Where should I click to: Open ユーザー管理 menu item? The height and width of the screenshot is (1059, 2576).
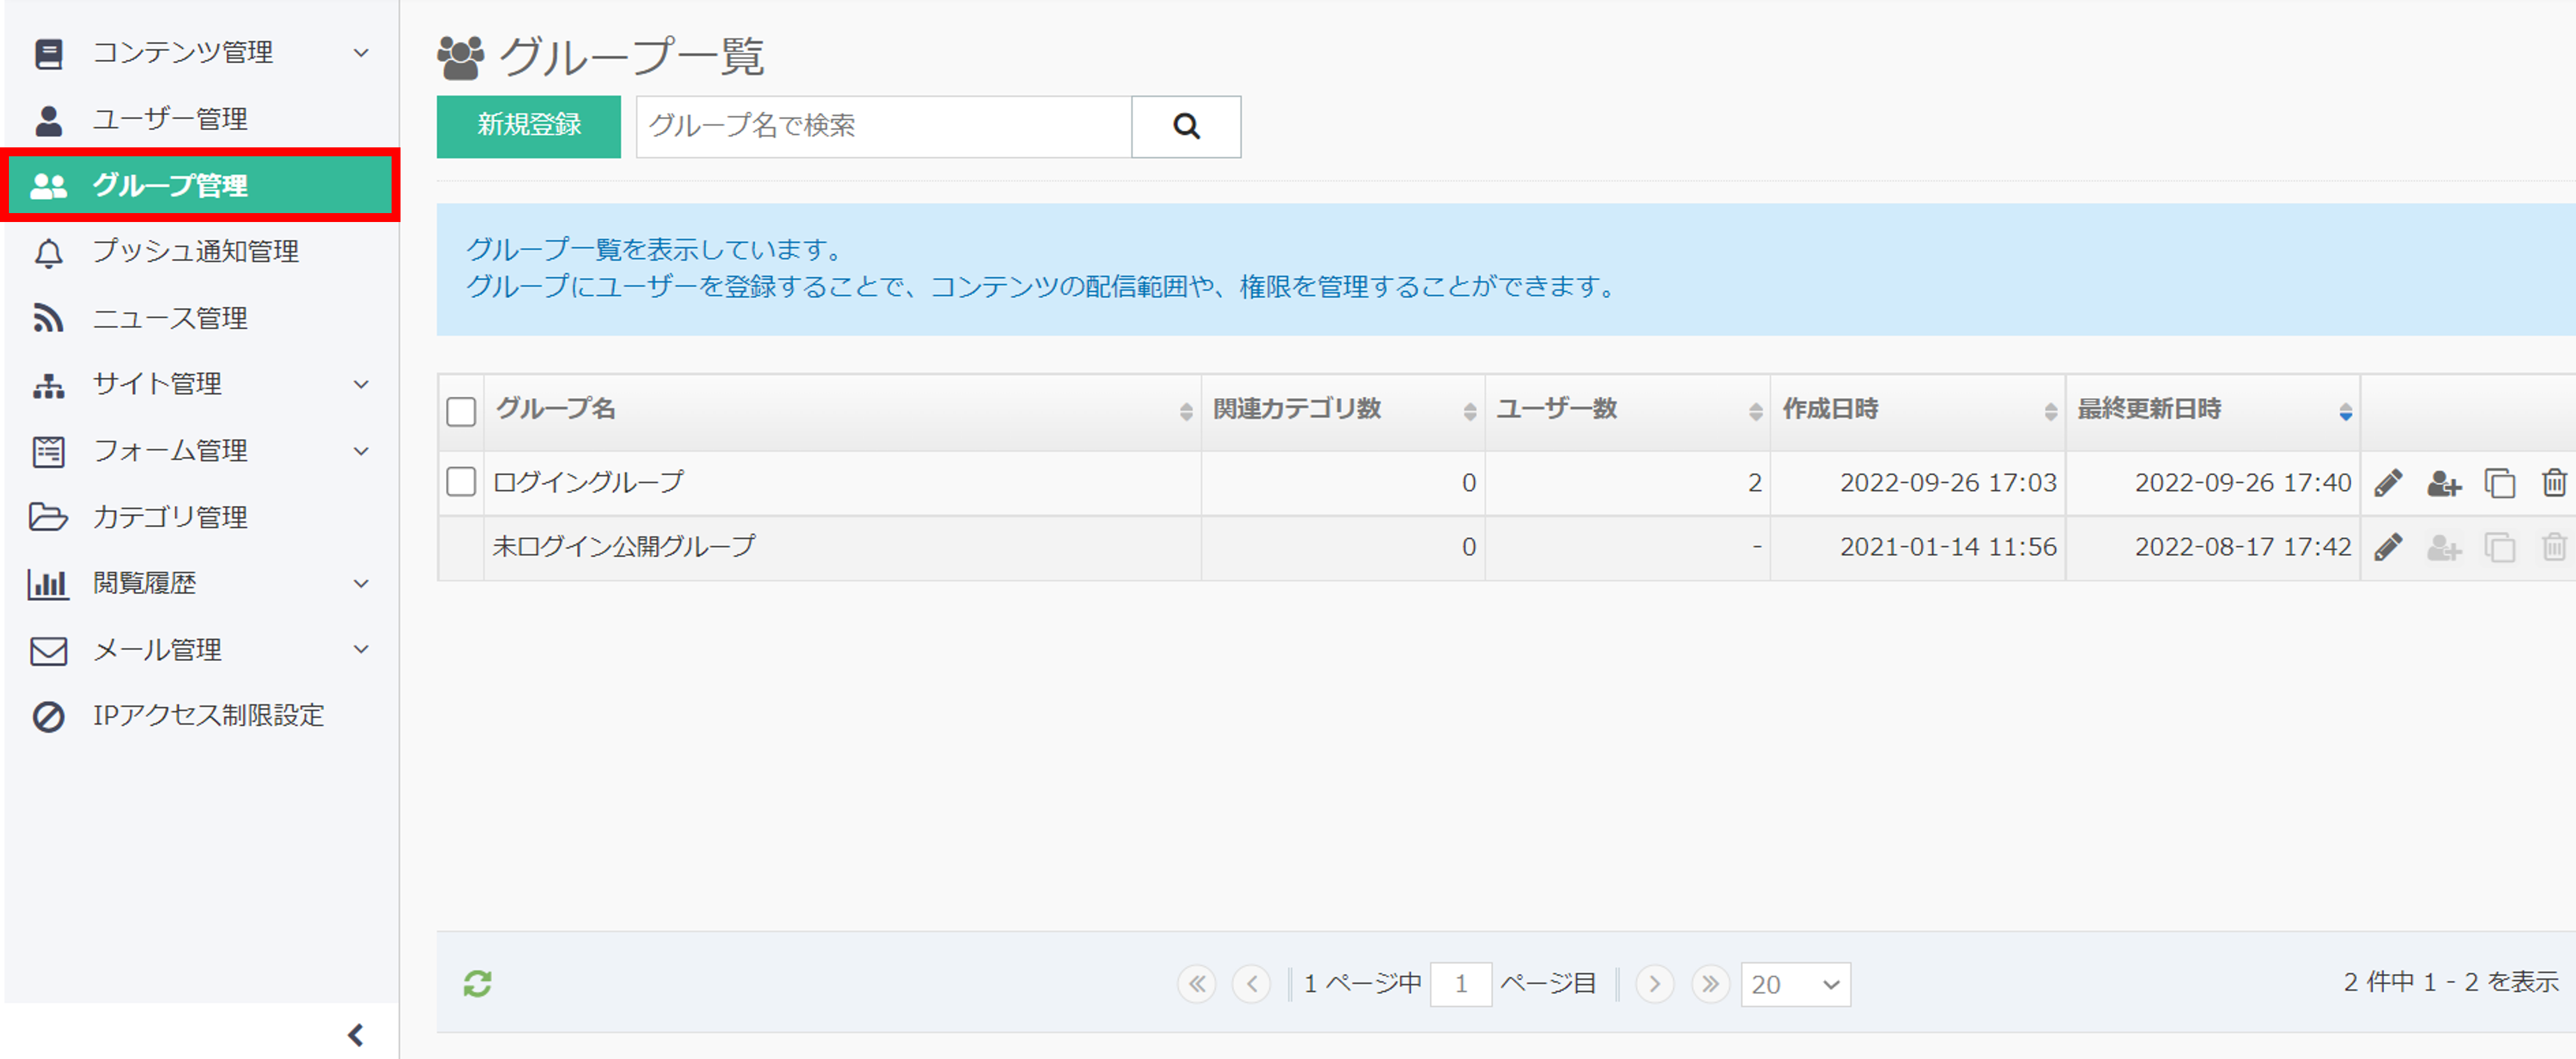[x=200, y=120]
